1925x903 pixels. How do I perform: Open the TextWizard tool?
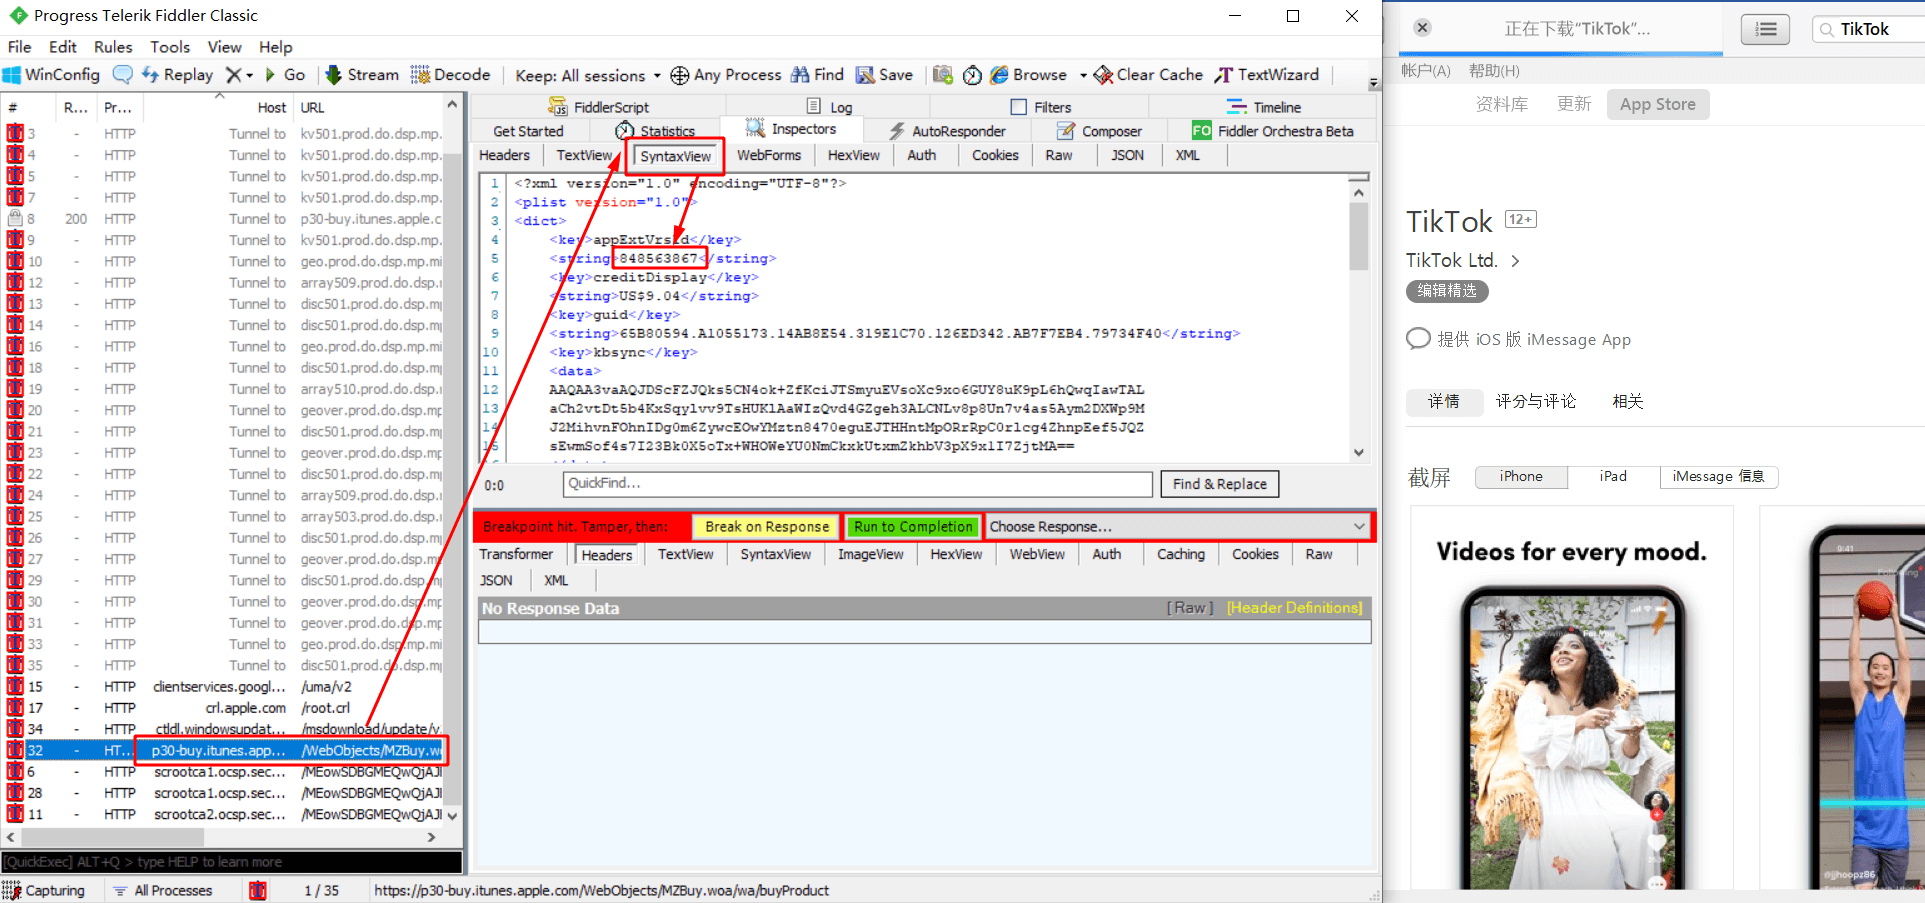[x=1267, y=75]
